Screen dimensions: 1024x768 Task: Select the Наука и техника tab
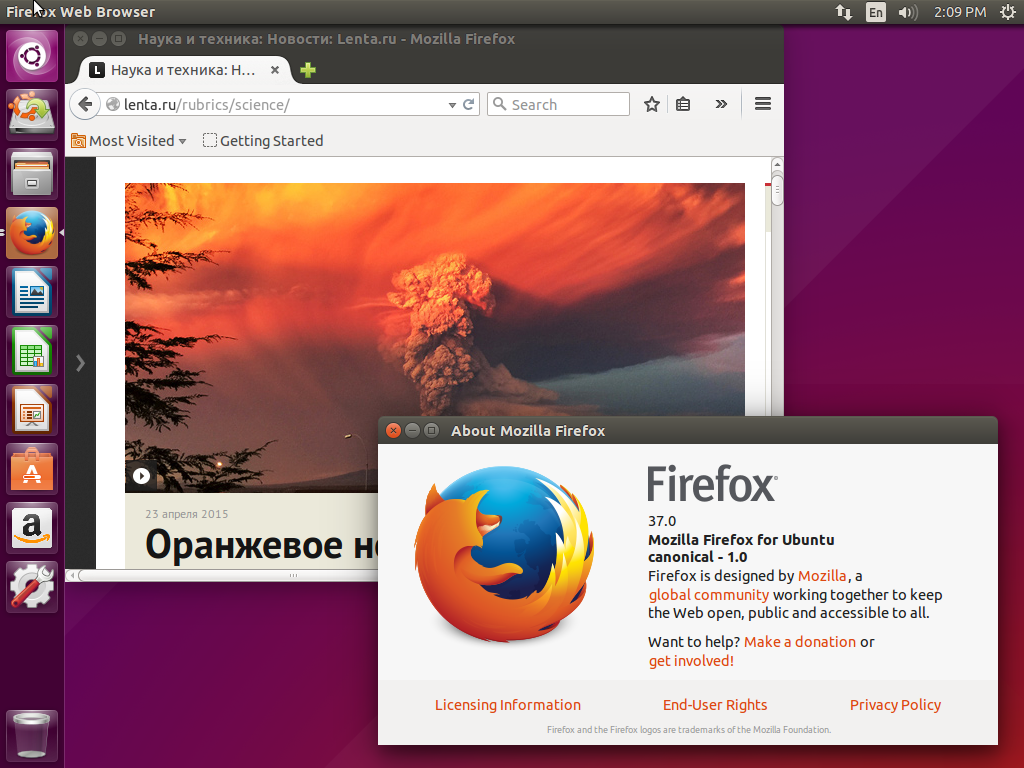click(x=185, y=70)
